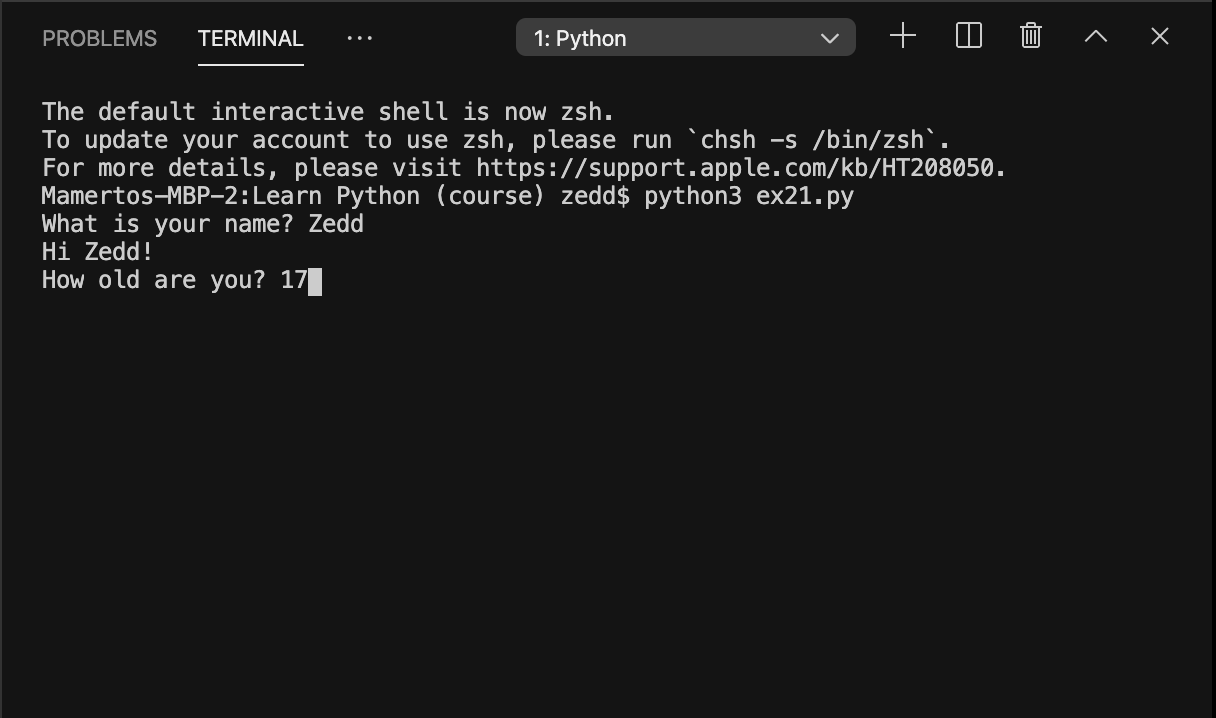Open more terminal actions with the ellipsis
This screenshot has width=1216, height=718.
pos(359,38)
